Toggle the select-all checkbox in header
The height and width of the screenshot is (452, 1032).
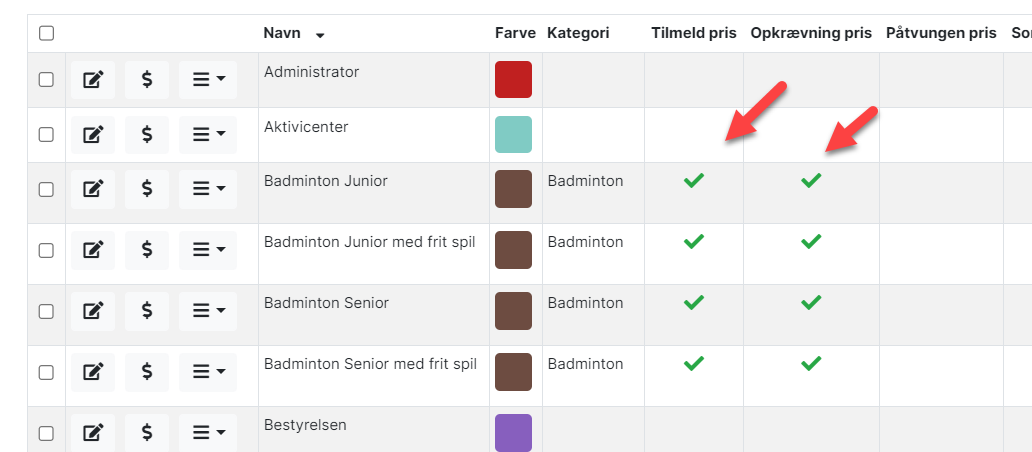click(x=46, y=33)
